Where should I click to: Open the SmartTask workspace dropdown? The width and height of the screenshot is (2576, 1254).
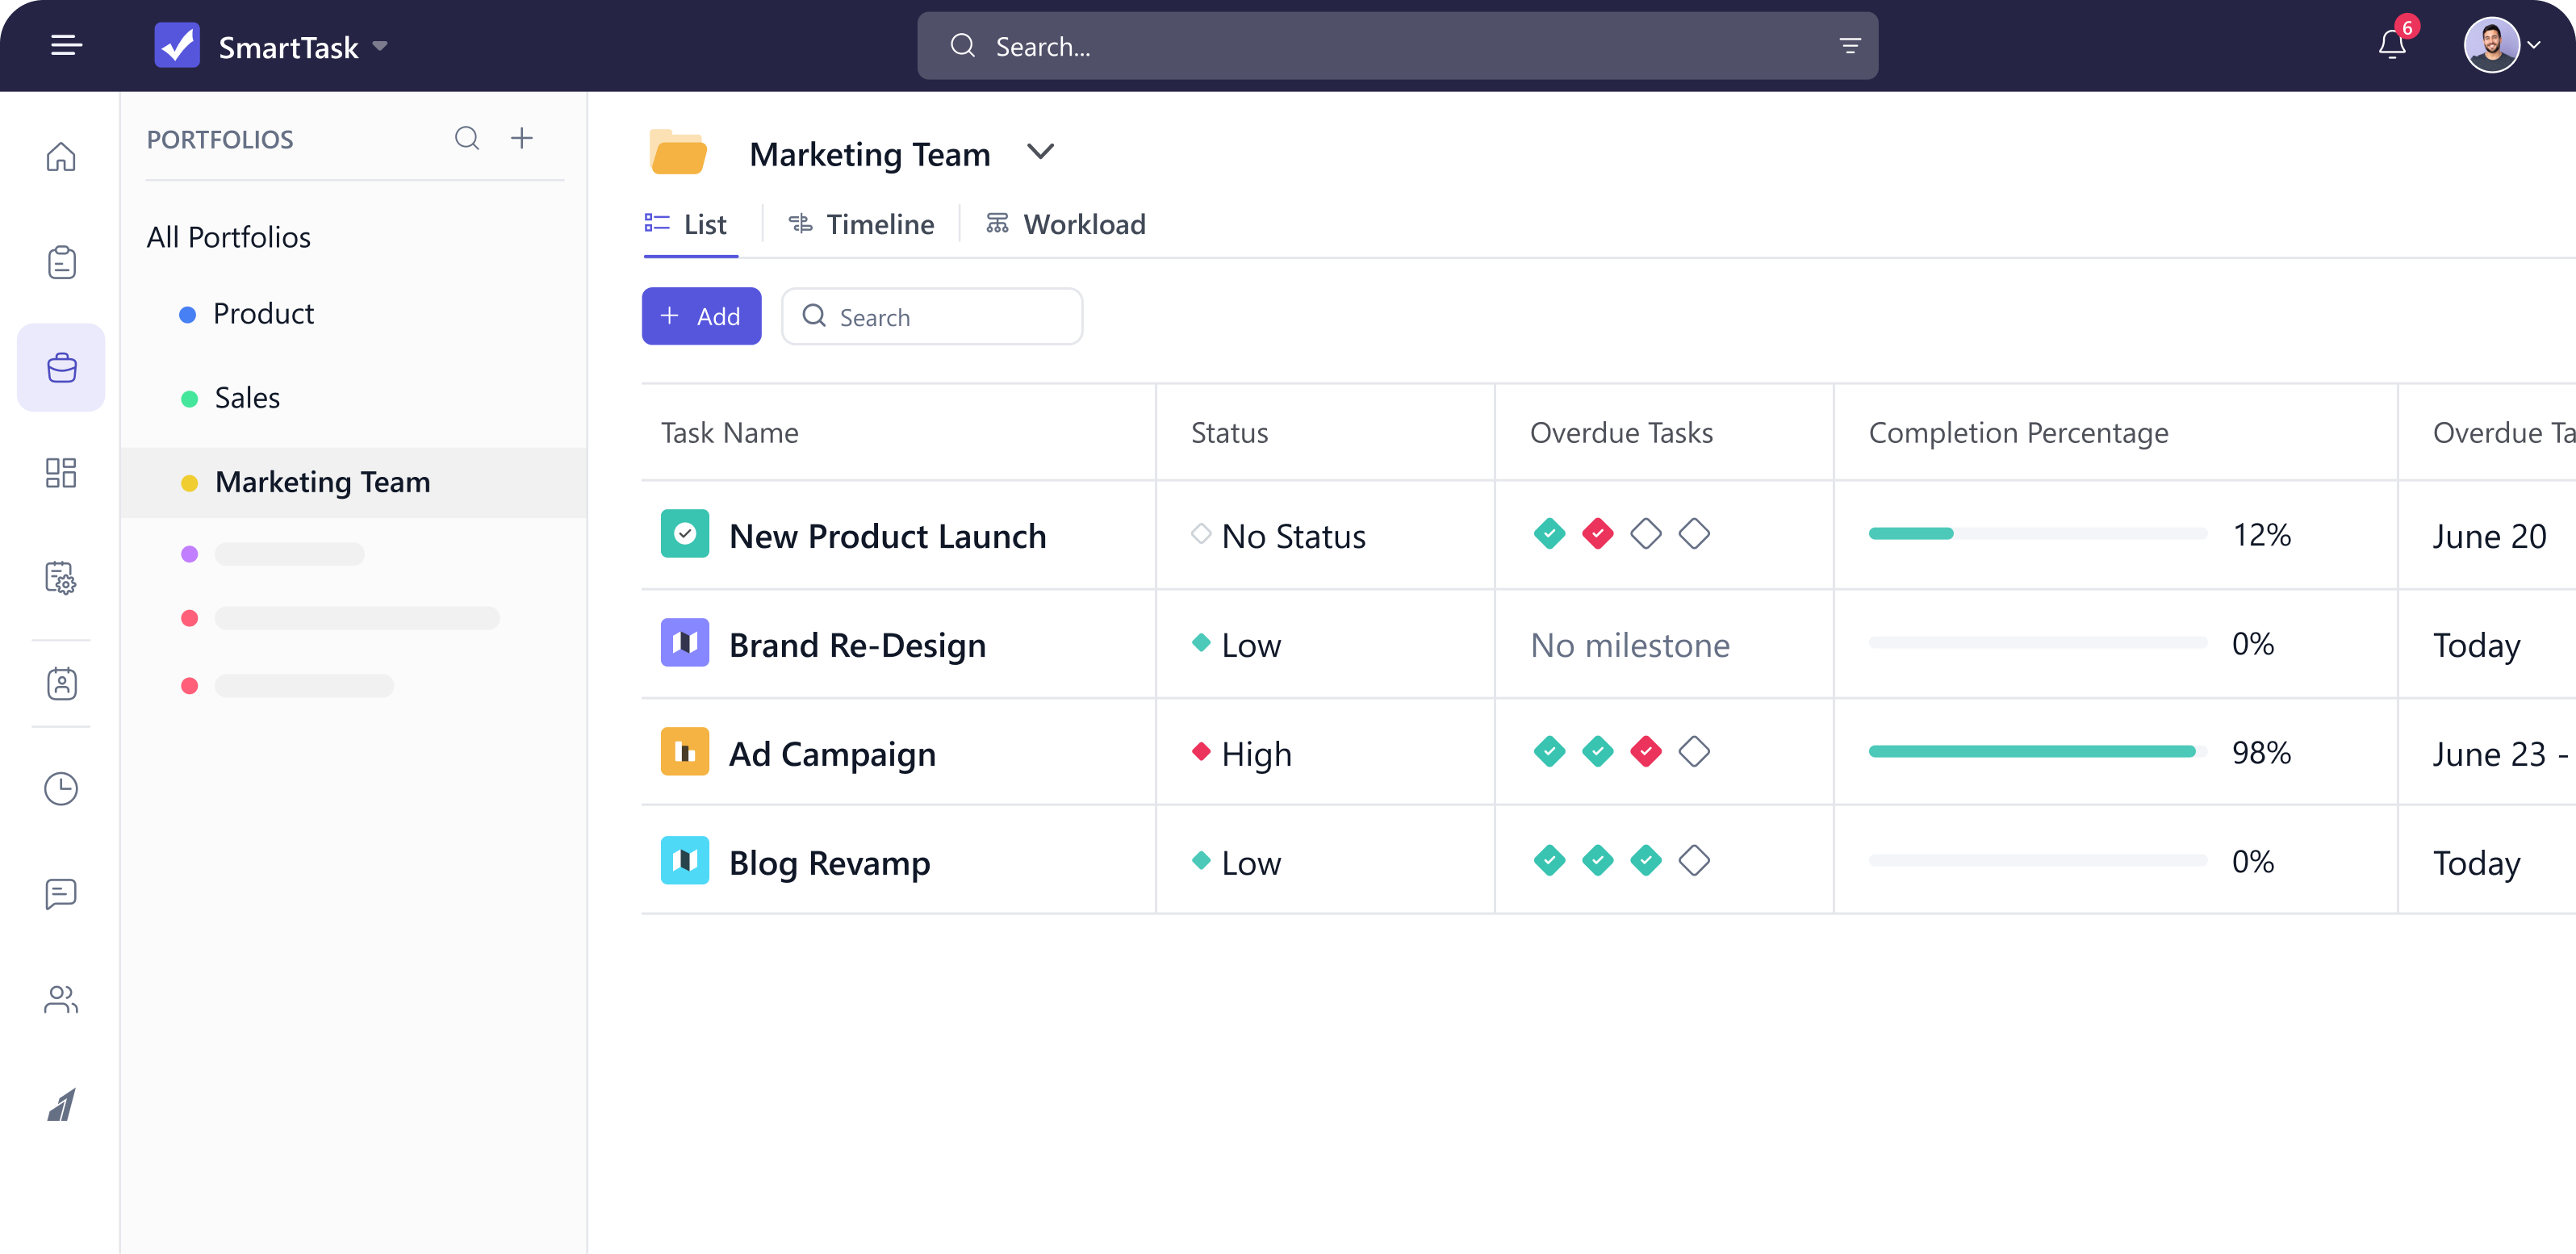tap(380, 46)
